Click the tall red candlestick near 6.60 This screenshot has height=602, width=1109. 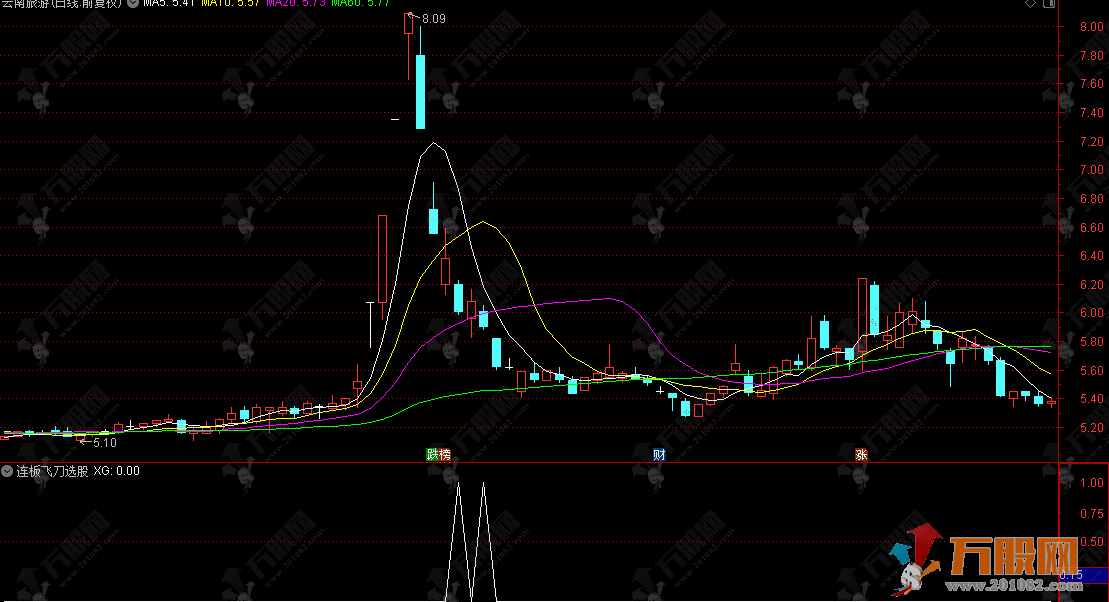(x=382, y=258)
